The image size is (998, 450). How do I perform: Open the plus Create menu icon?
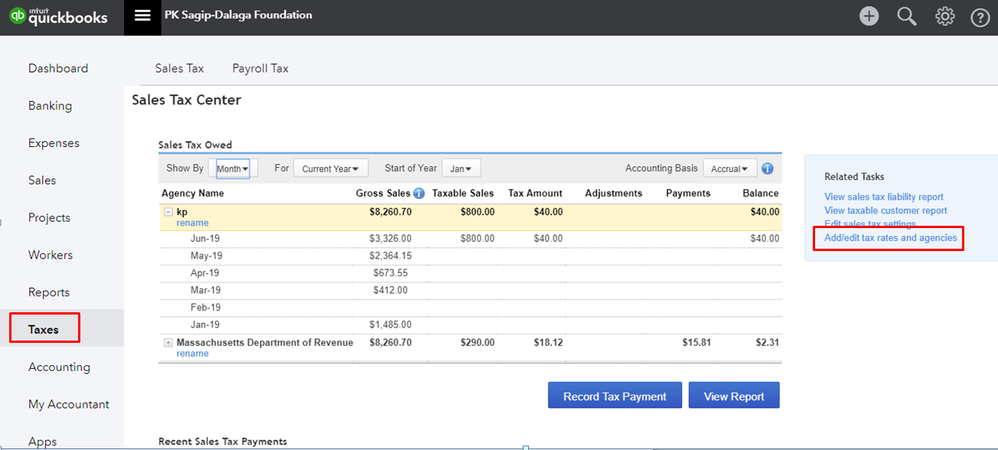click(870, 16)
